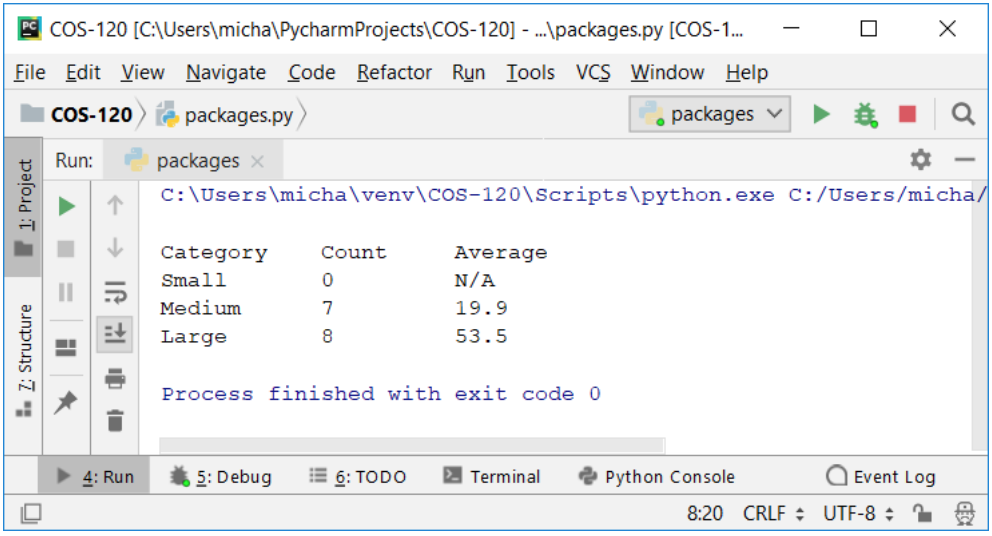Close the packages run tab
992x536 pixels.
[x=257, y=161]
